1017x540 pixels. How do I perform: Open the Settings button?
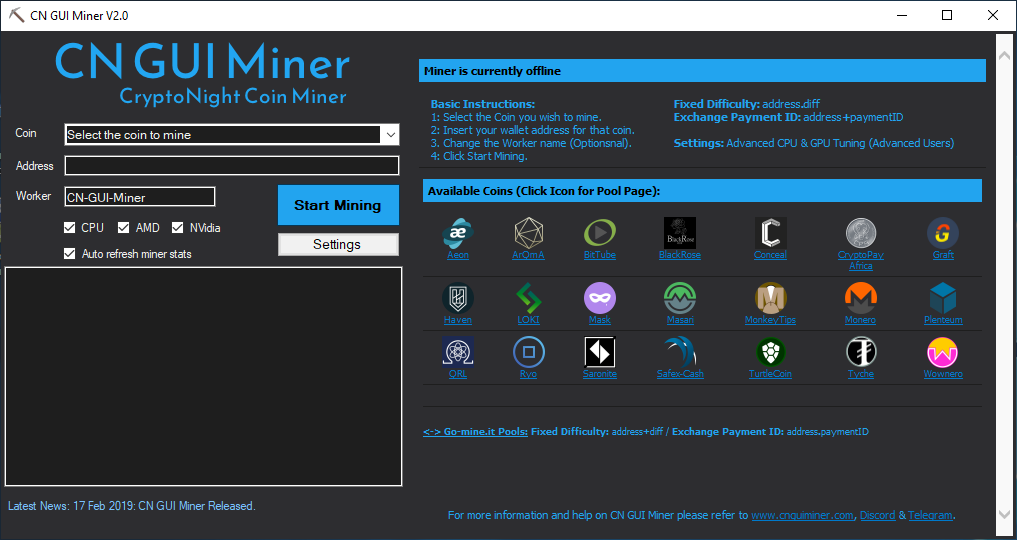click(338, 244)
